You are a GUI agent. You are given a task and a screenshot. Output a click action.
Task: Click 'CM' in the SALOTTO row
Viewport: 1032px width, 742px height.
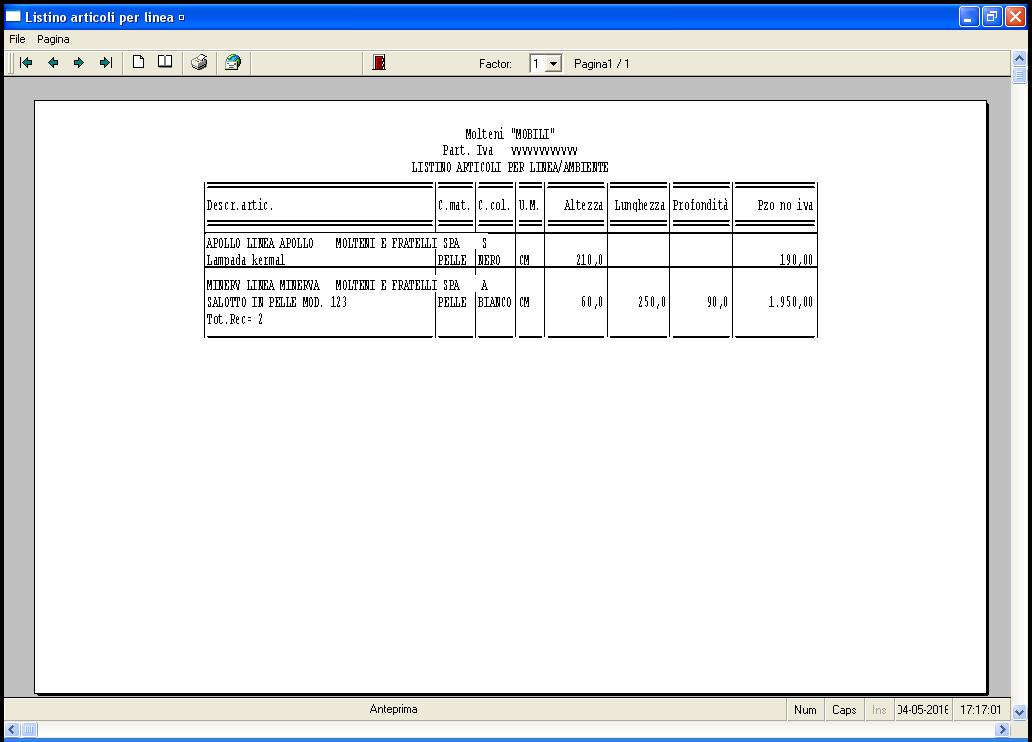tap(525, 302)
